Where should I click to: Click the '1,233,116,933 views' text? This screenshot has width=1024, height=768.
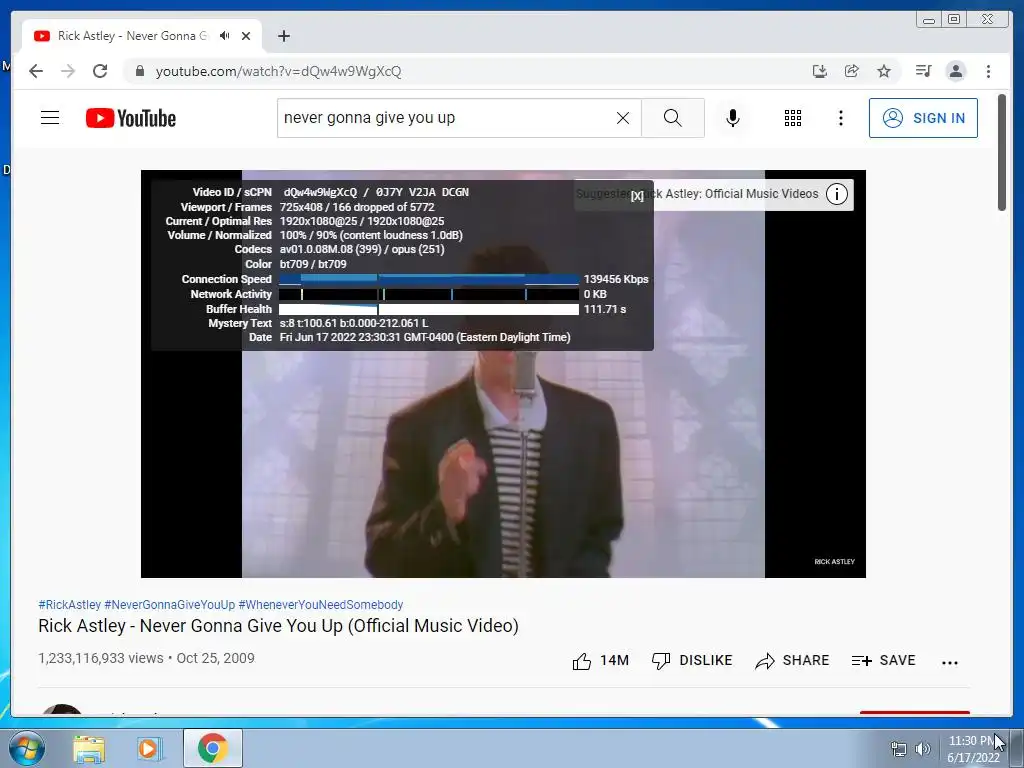tap(101, 658)
